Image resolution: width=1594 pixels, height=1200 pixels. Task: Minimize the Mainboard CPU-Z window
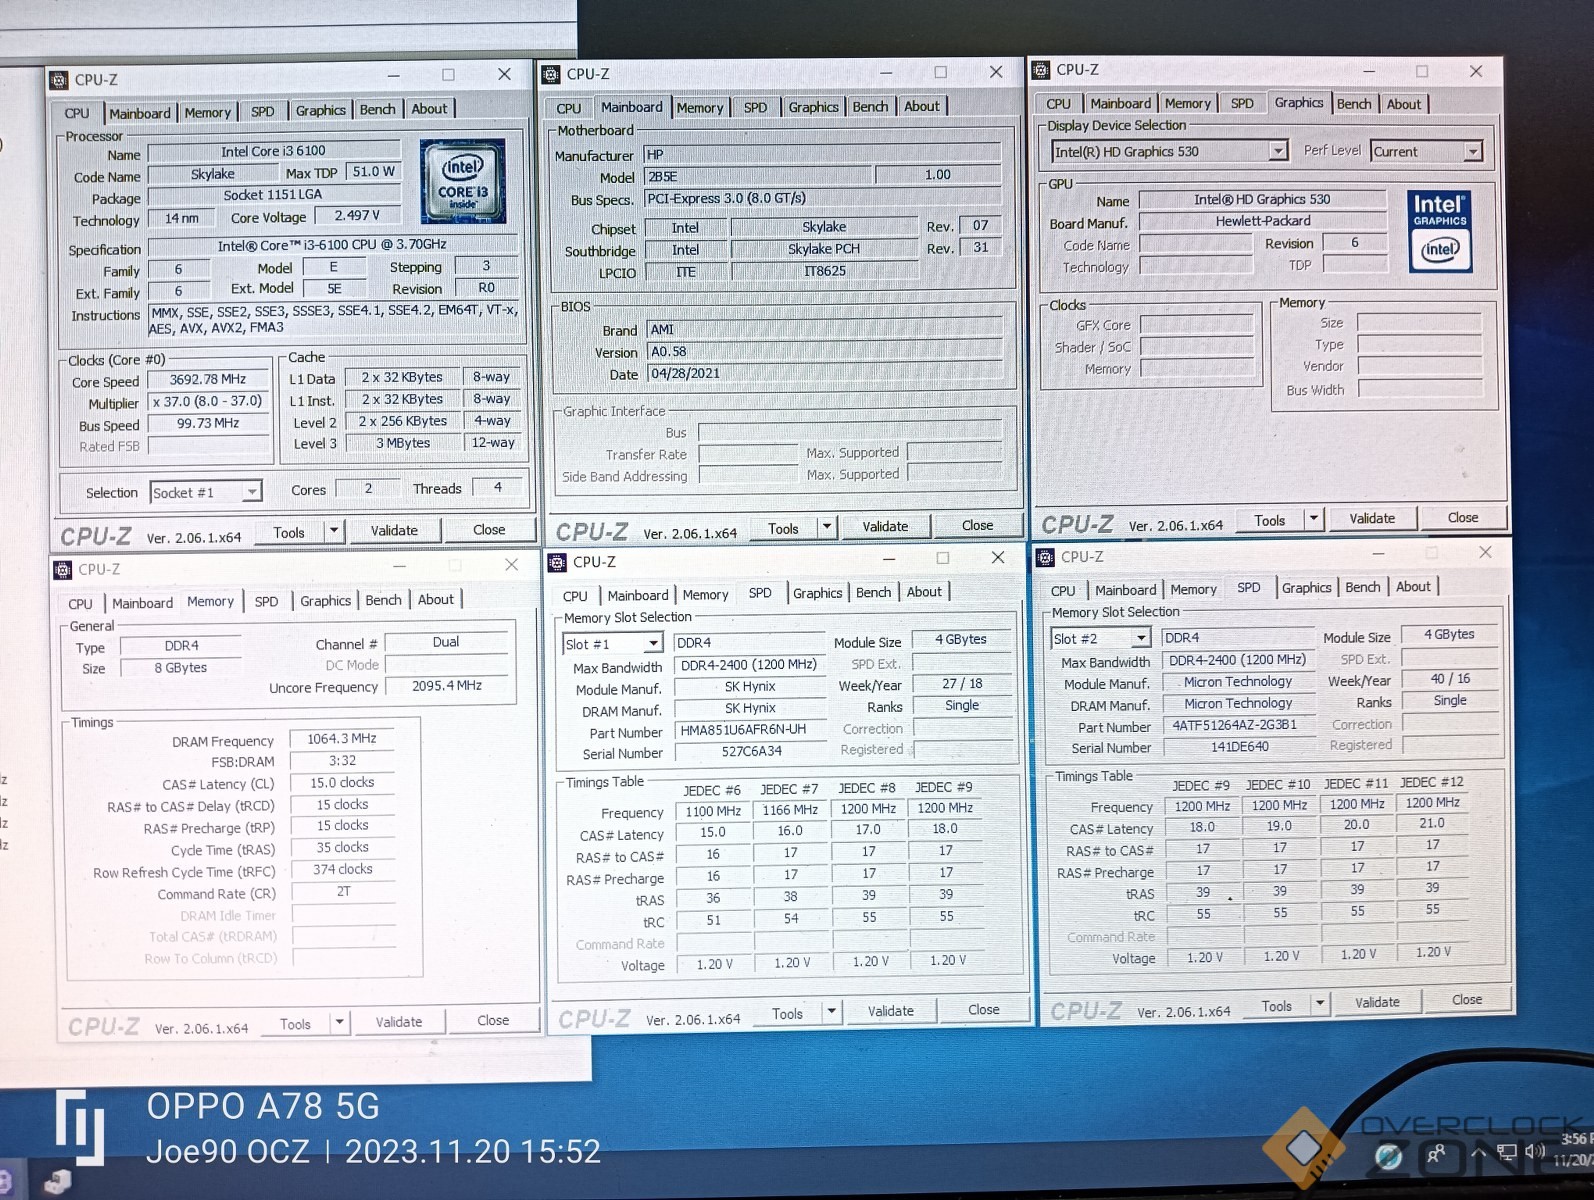tap(886, 72)
